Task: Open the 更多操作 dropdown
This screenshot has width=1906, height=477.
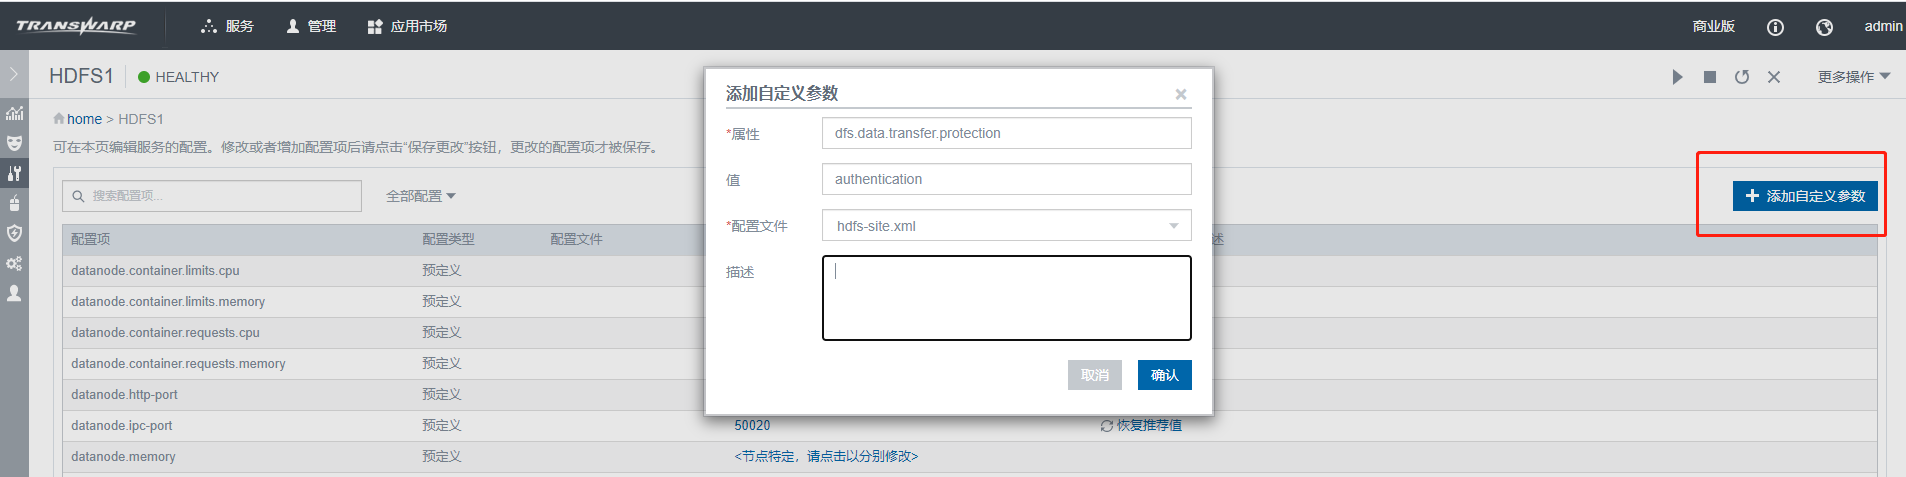Action: click(1854, 77)
